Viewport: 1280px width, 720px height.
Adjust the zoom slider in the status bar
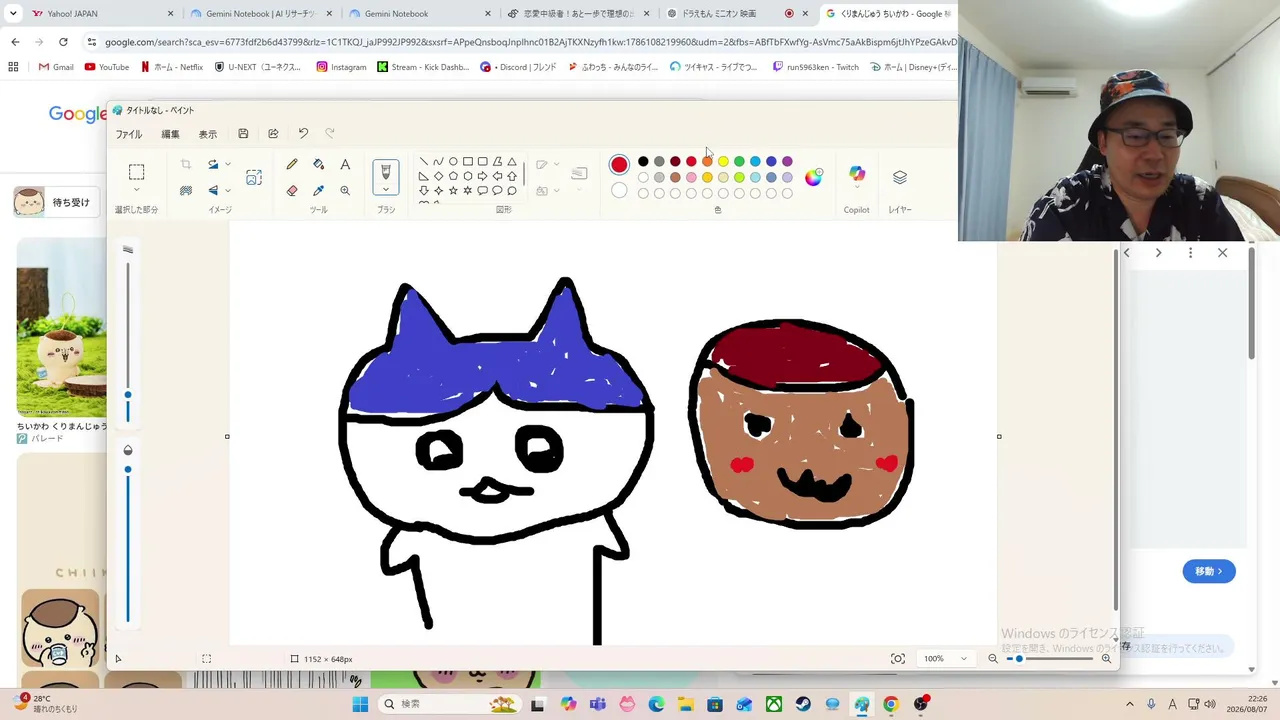click(x=1049, y=659)
